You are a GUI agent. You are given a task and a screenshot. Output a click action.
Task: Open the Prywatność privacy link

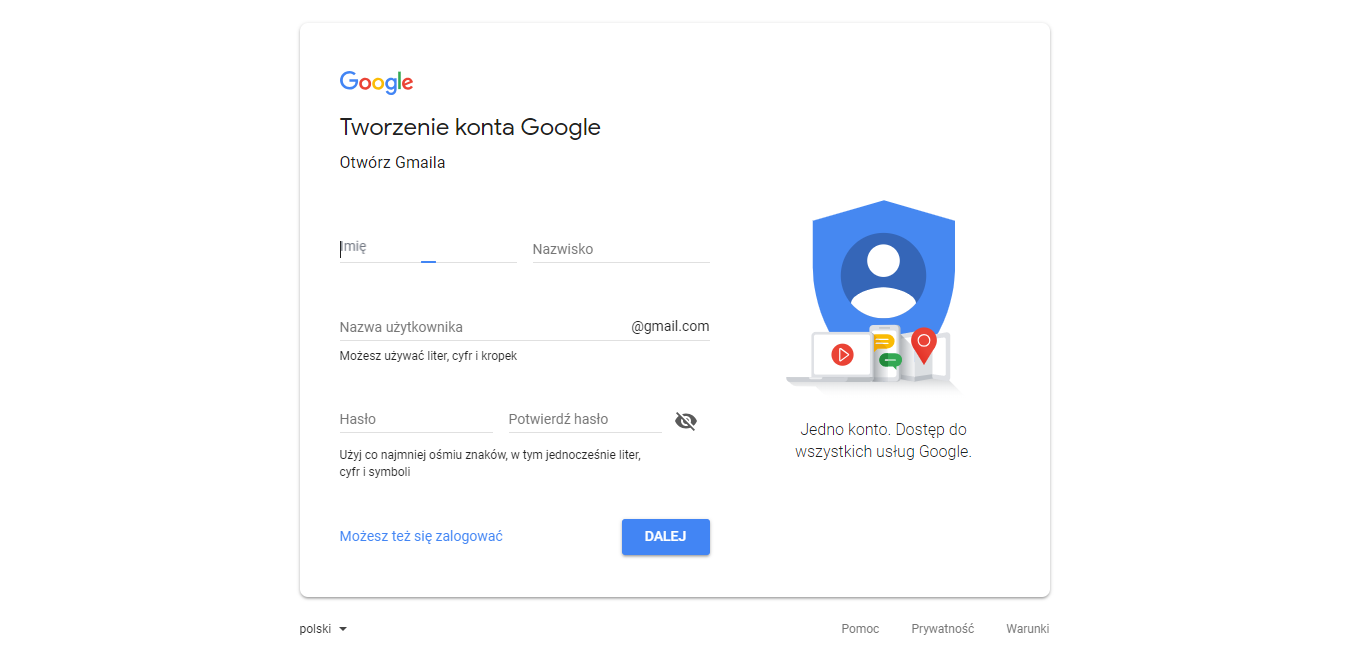point(942,629)
